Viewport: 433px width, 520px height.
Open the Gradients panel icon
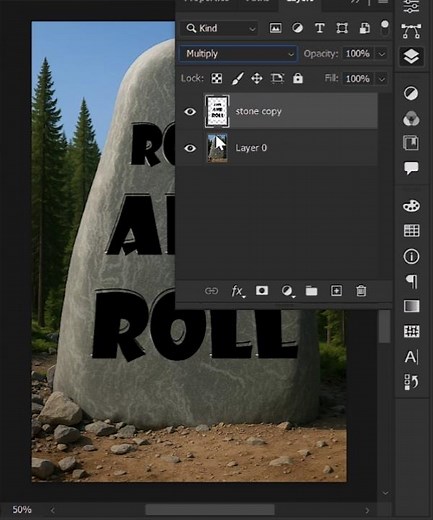click(x=411, y=306)
